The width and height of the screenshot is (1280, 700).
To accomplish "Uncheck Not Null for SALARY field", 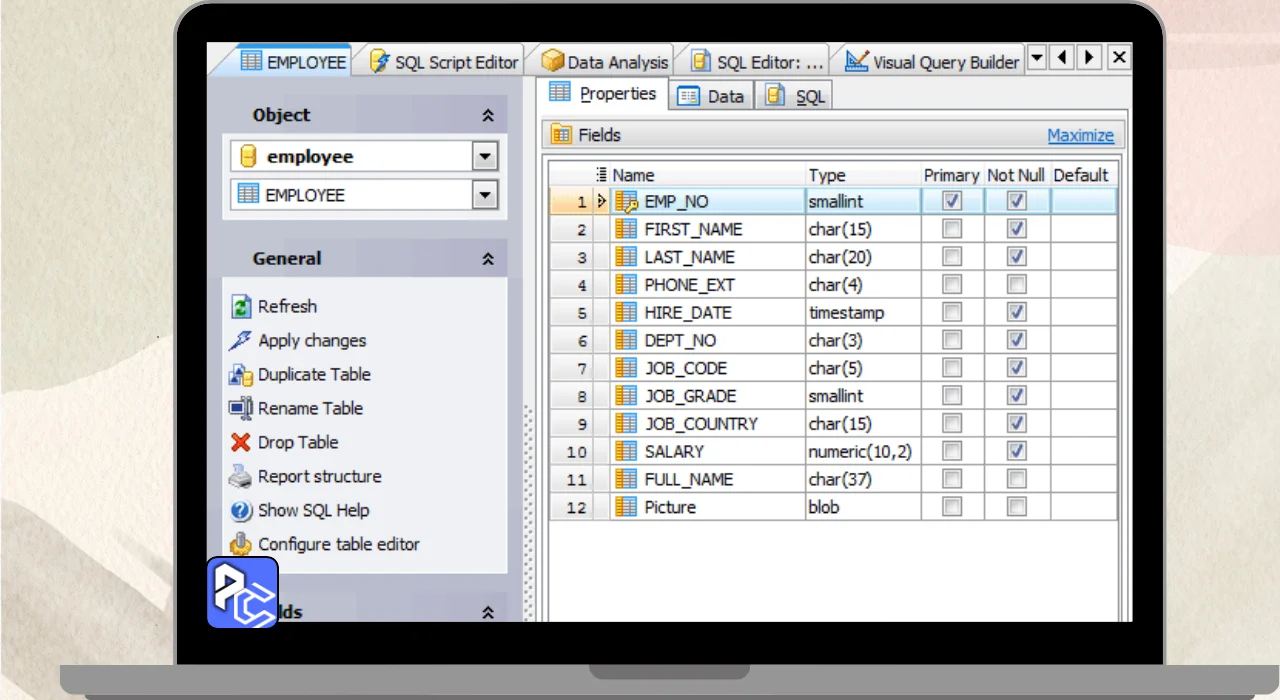I will (x=1016, y=451).
